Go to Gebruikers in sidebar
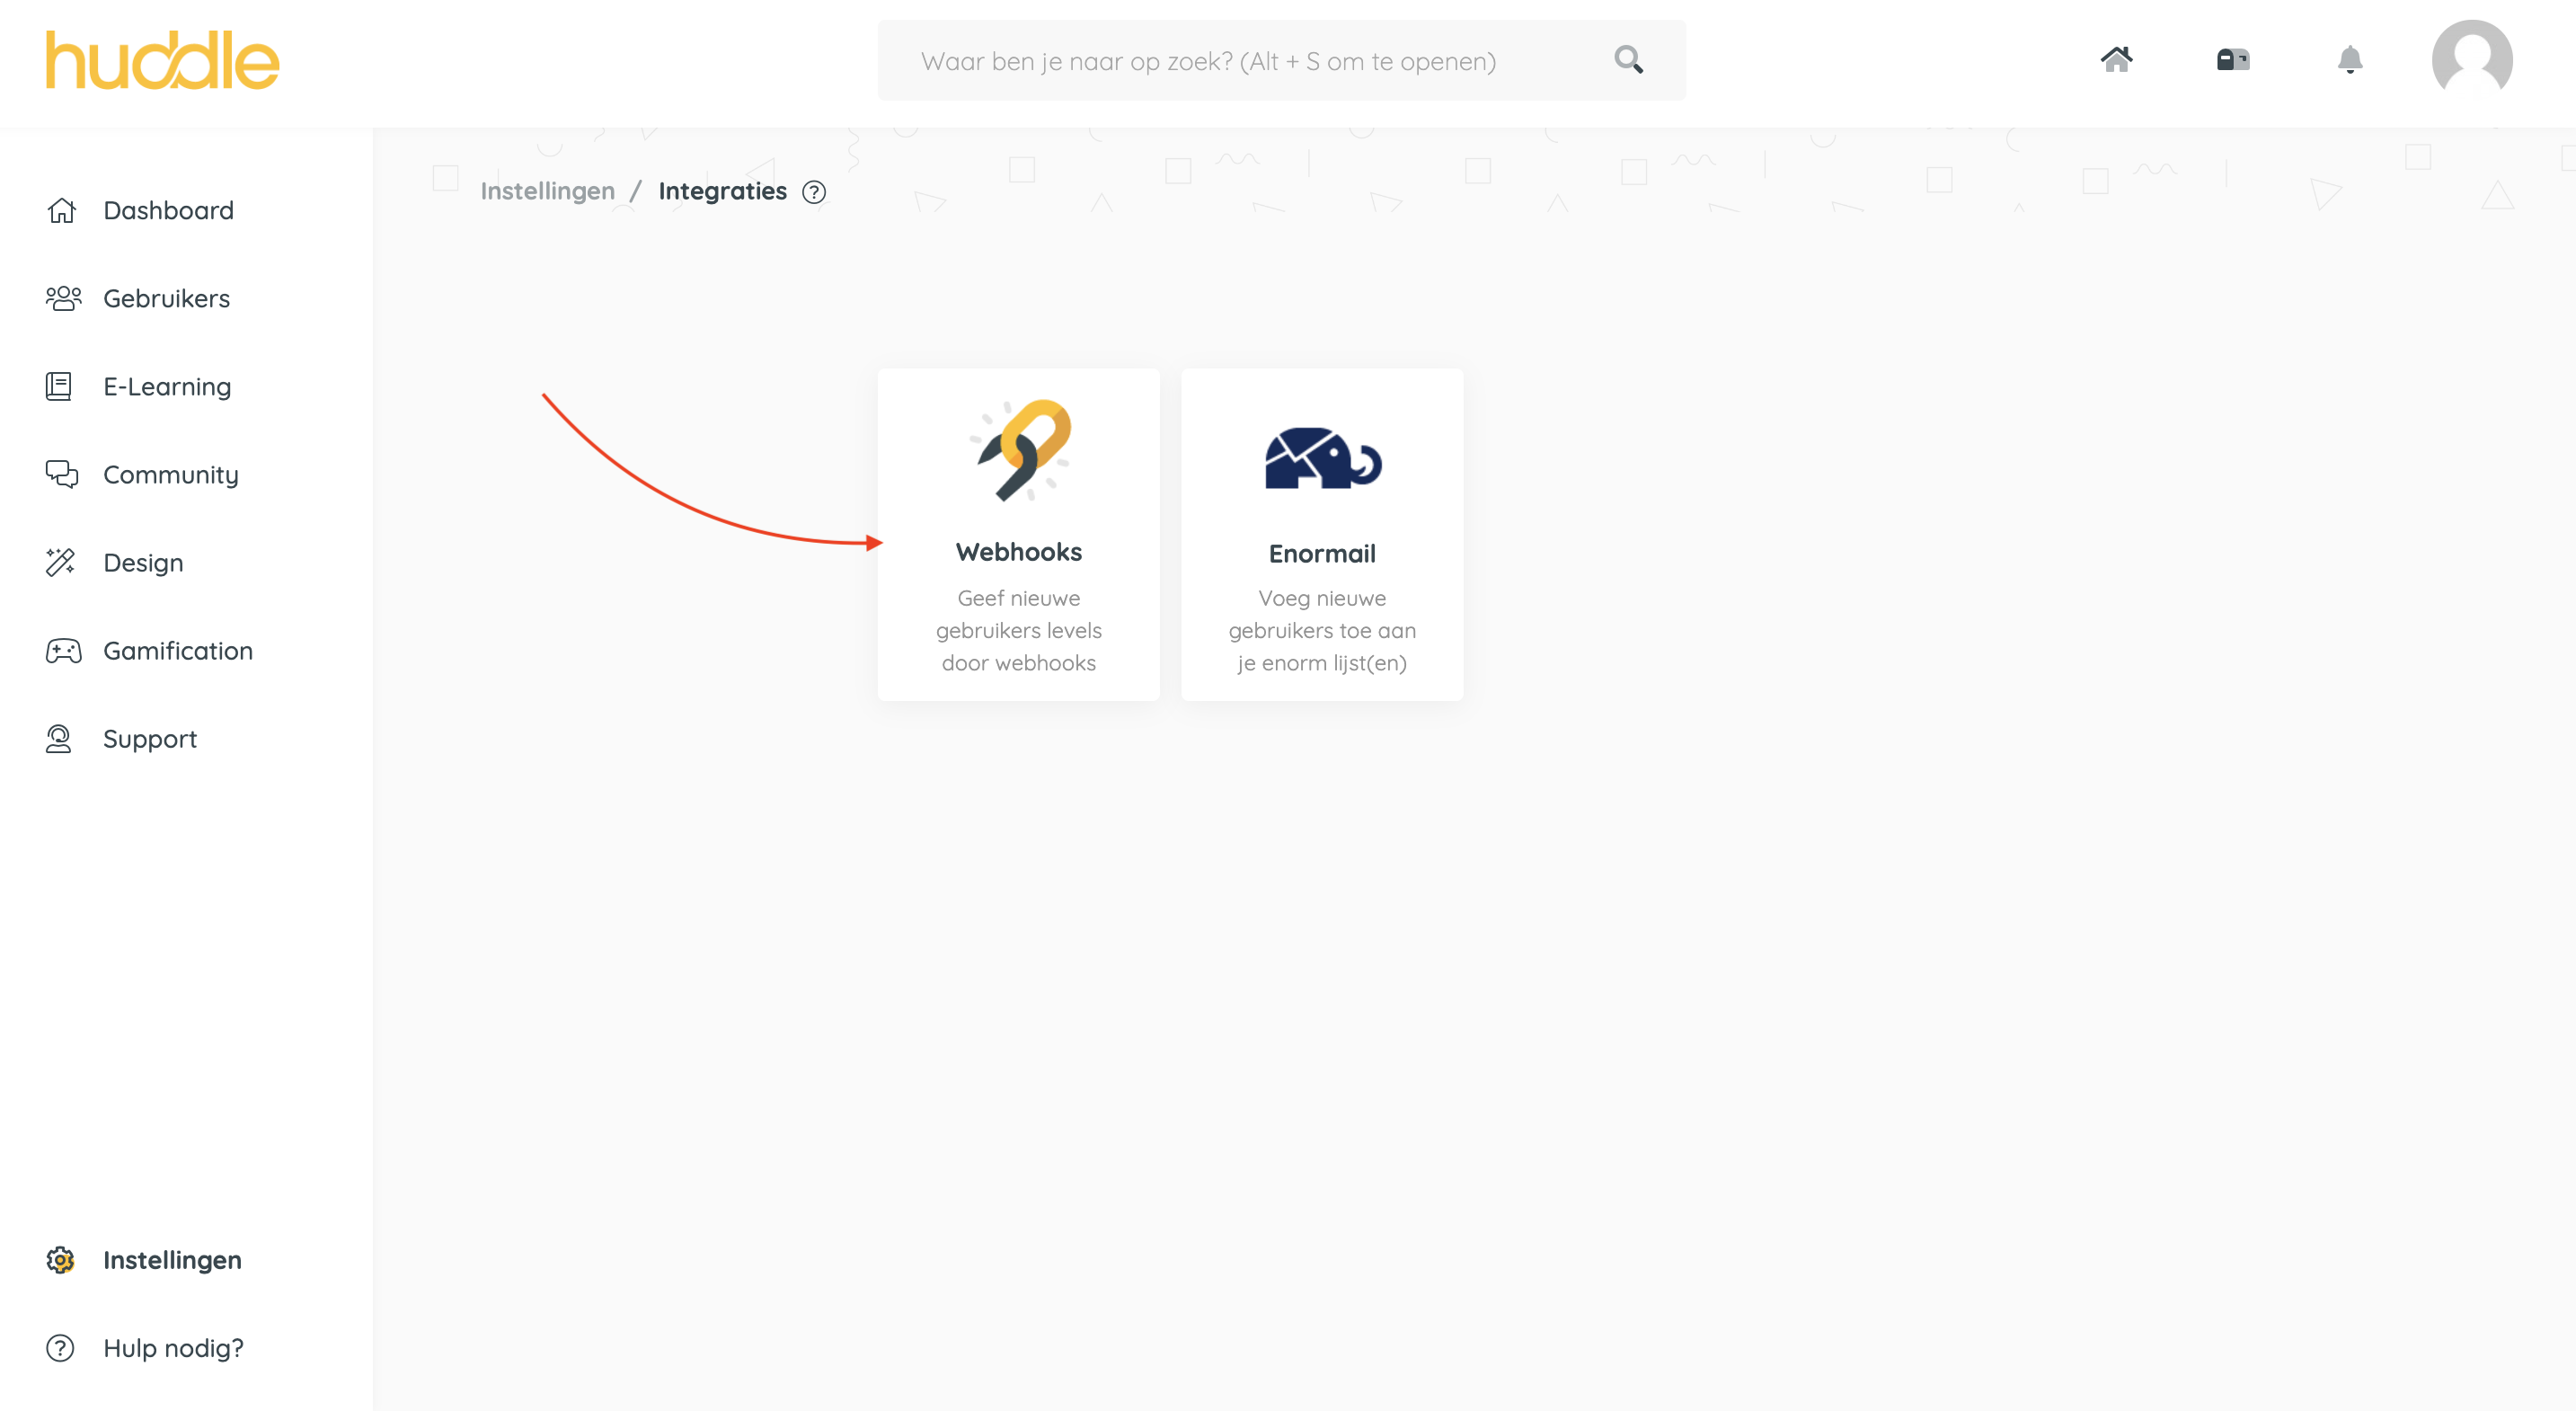2576x1411 pixels. tap(166, 299)
